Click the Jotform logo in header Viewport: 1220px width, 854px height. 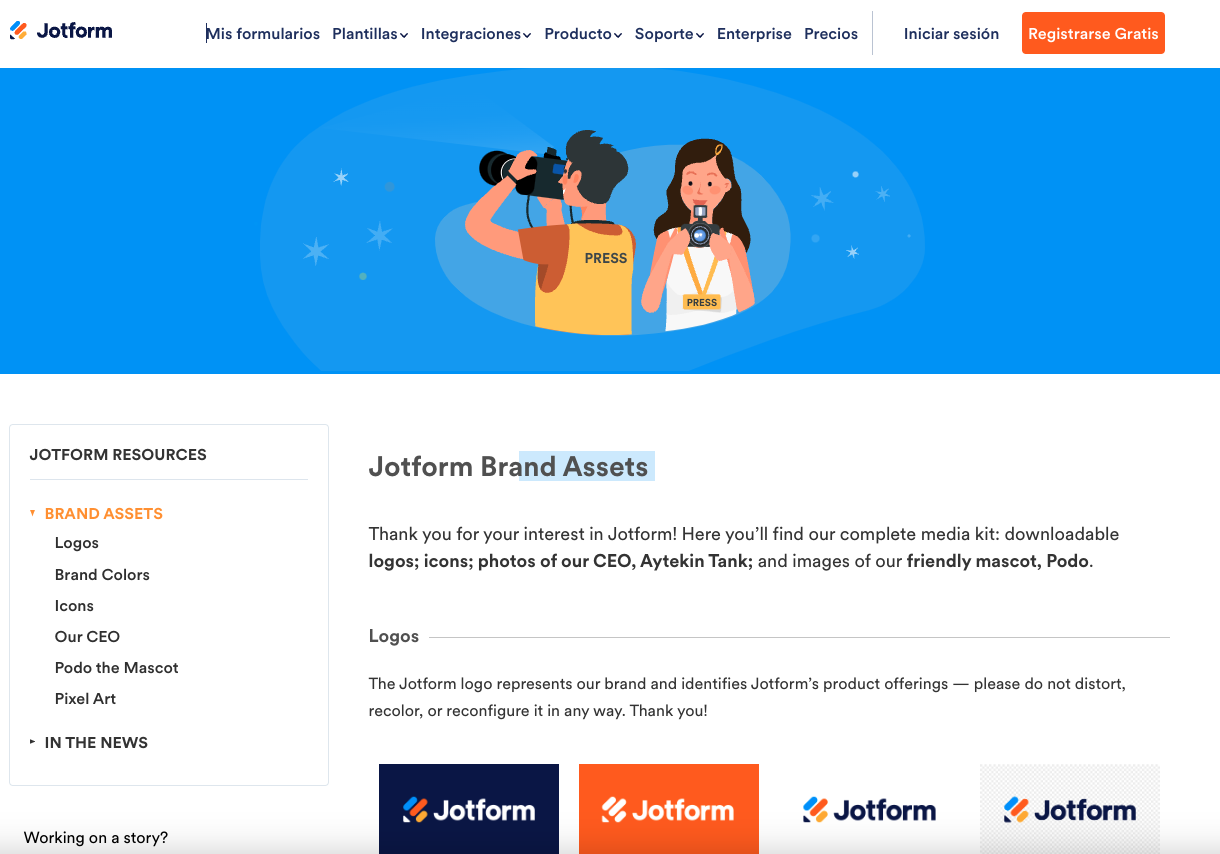pyautogui.click(x=61, y=31)
